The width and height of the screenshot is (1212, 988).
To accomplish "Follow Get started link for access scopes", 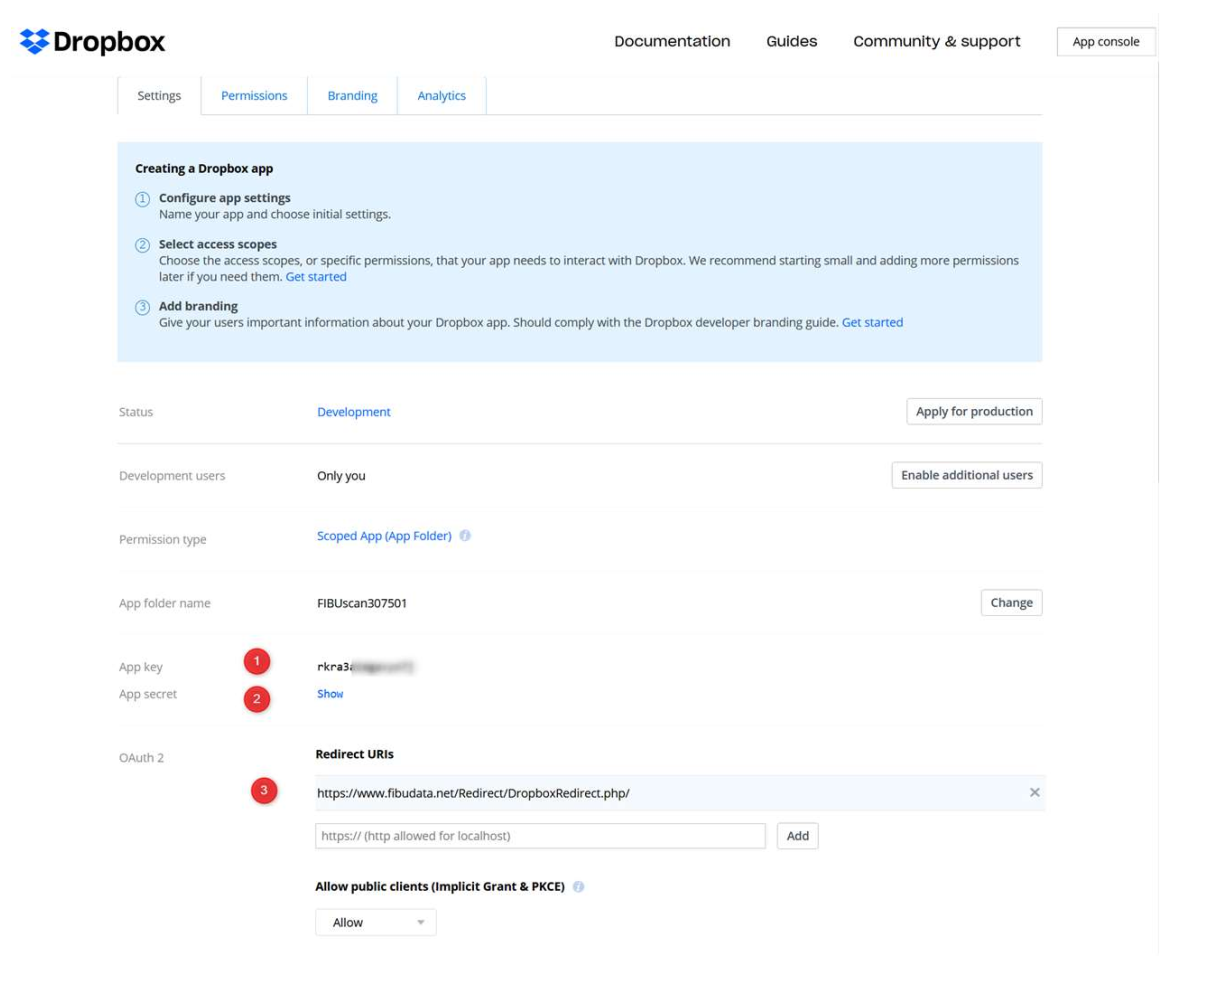I will (316, 277).
